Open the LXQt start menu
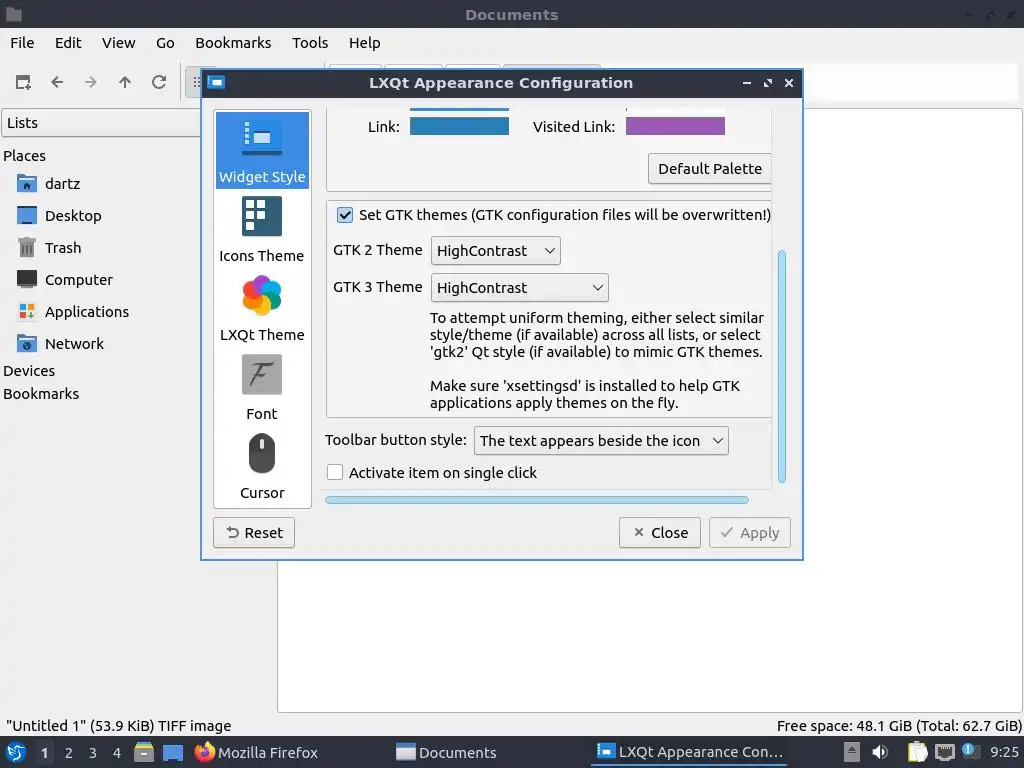Viewport: 1024px width, 768px height. 16,752
